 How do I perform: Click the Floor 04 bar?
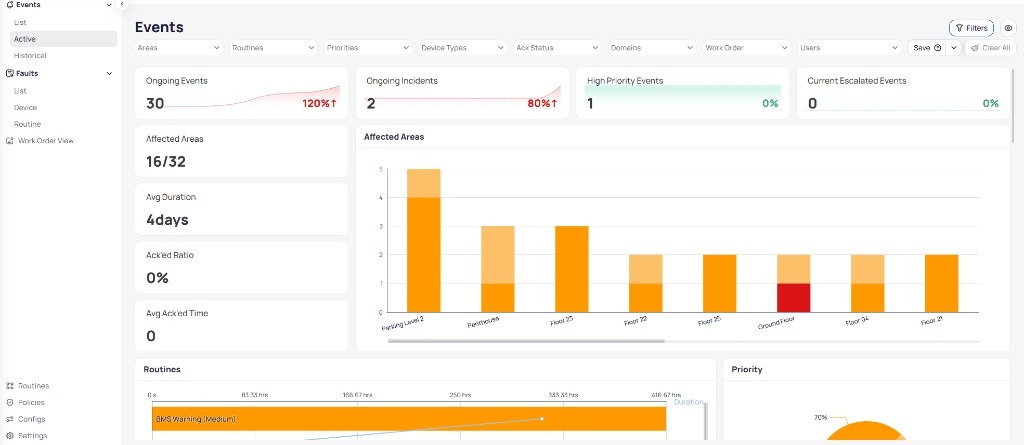click(868, 284)
